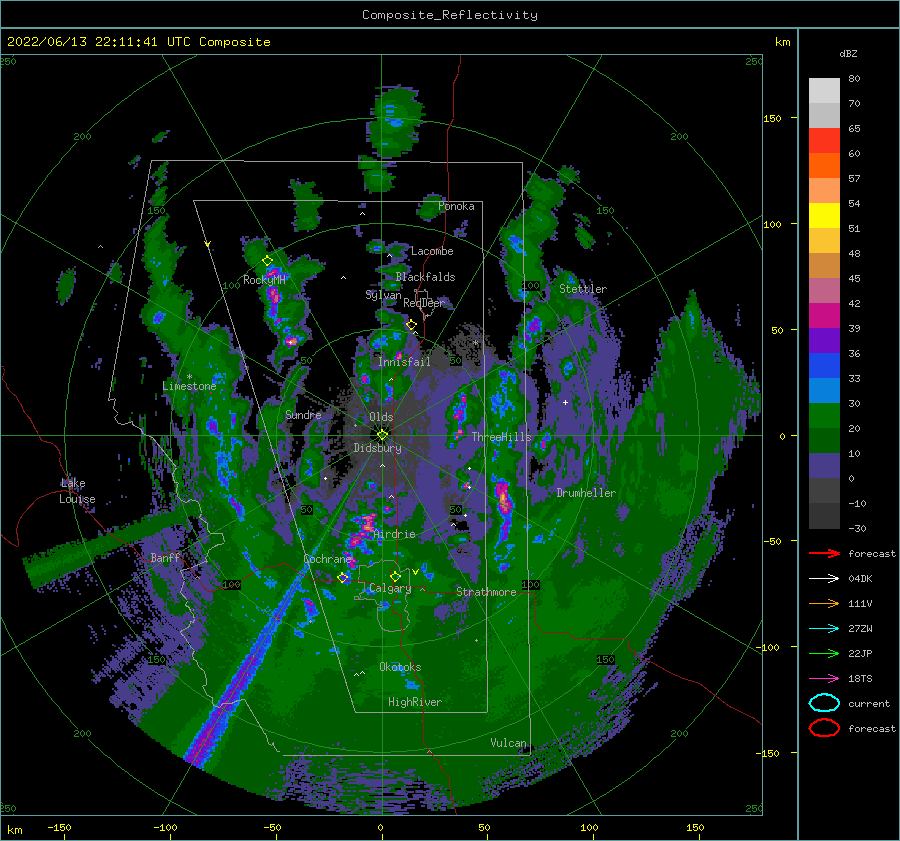900x841 pixels.
Task: Click the HighRiver label
Action: (415, 702)
